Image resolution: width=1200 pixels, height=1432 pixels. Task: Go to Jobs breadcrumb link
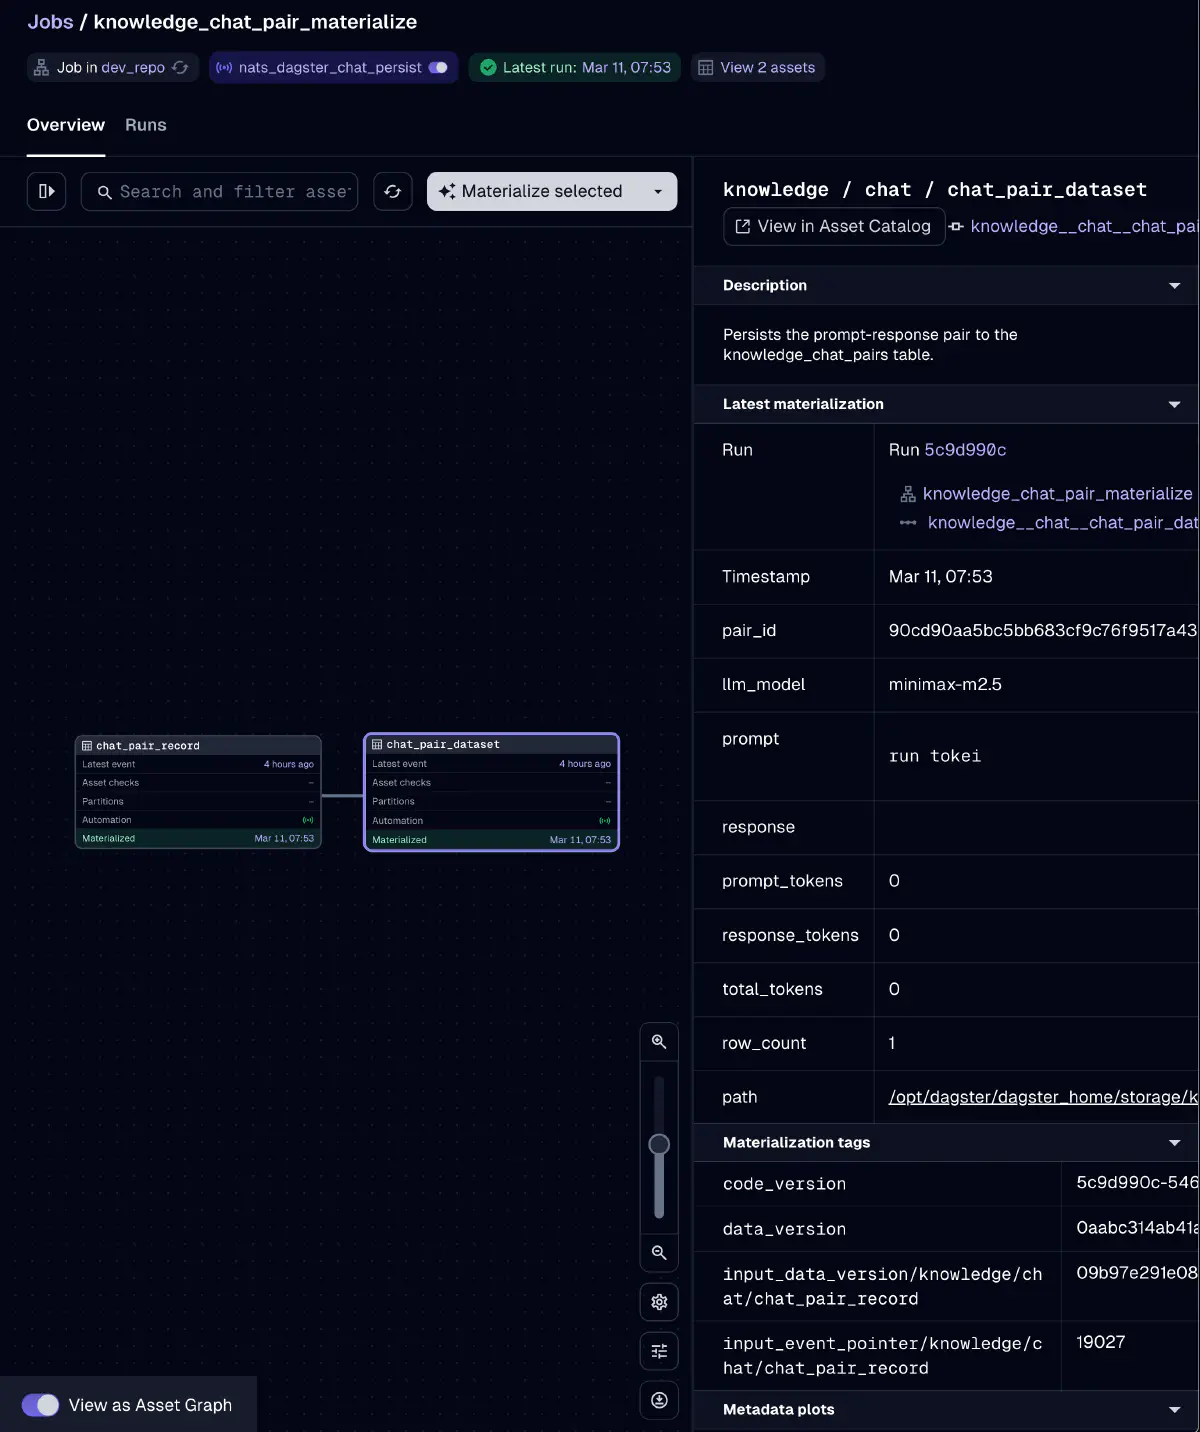tap(50, 22)
